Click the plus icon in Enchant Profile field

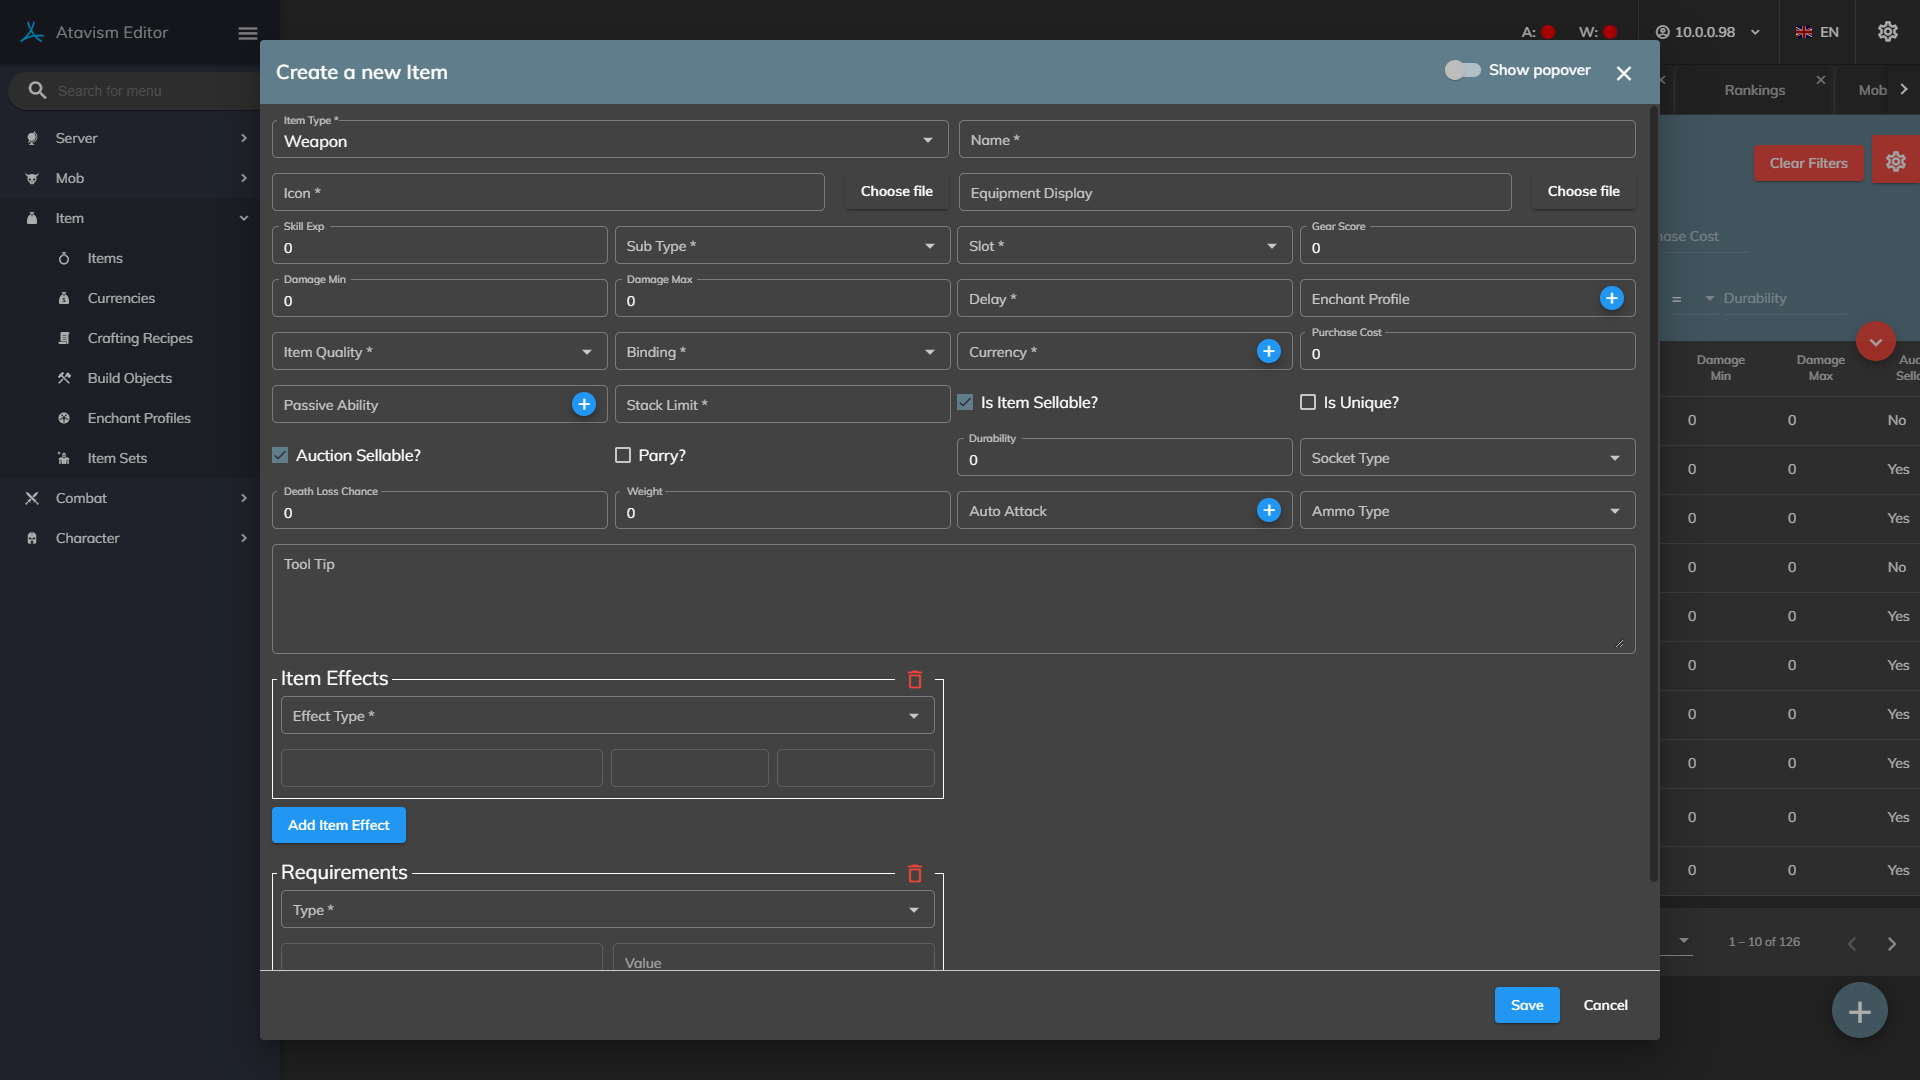click(1611, 298)
